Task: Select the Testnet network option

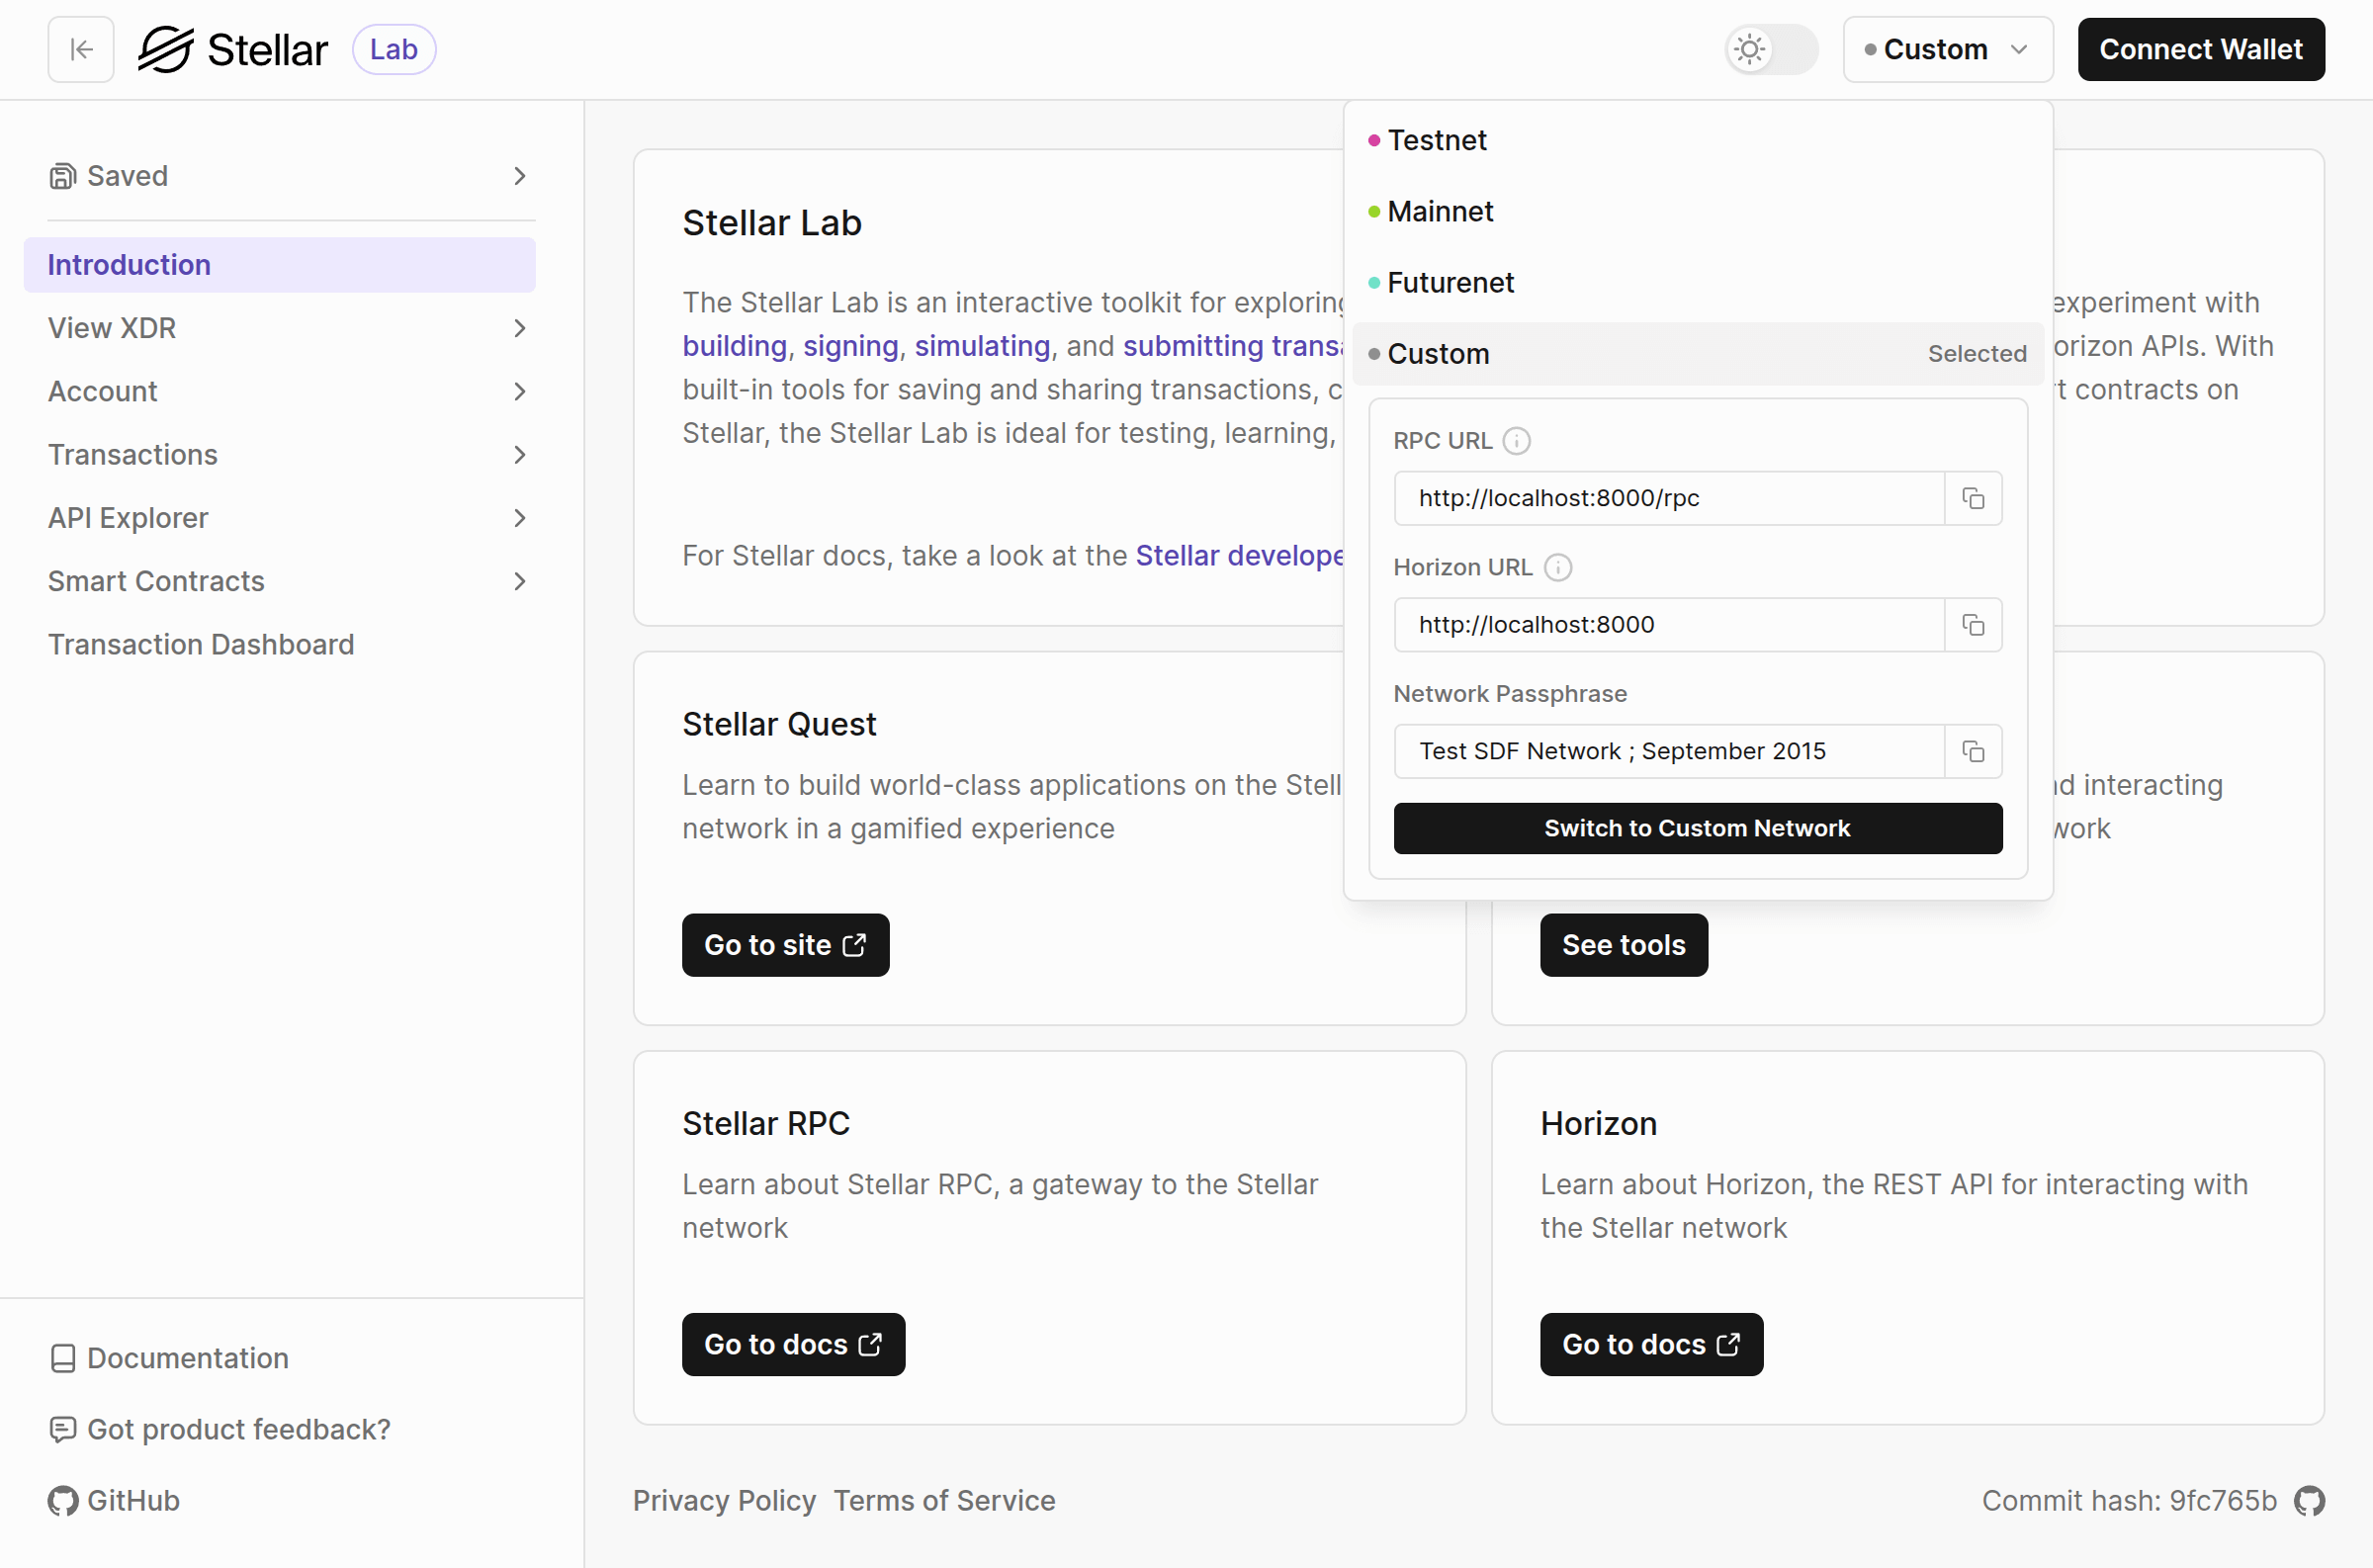Action: pyautogui.click(x=1436, y=140)
